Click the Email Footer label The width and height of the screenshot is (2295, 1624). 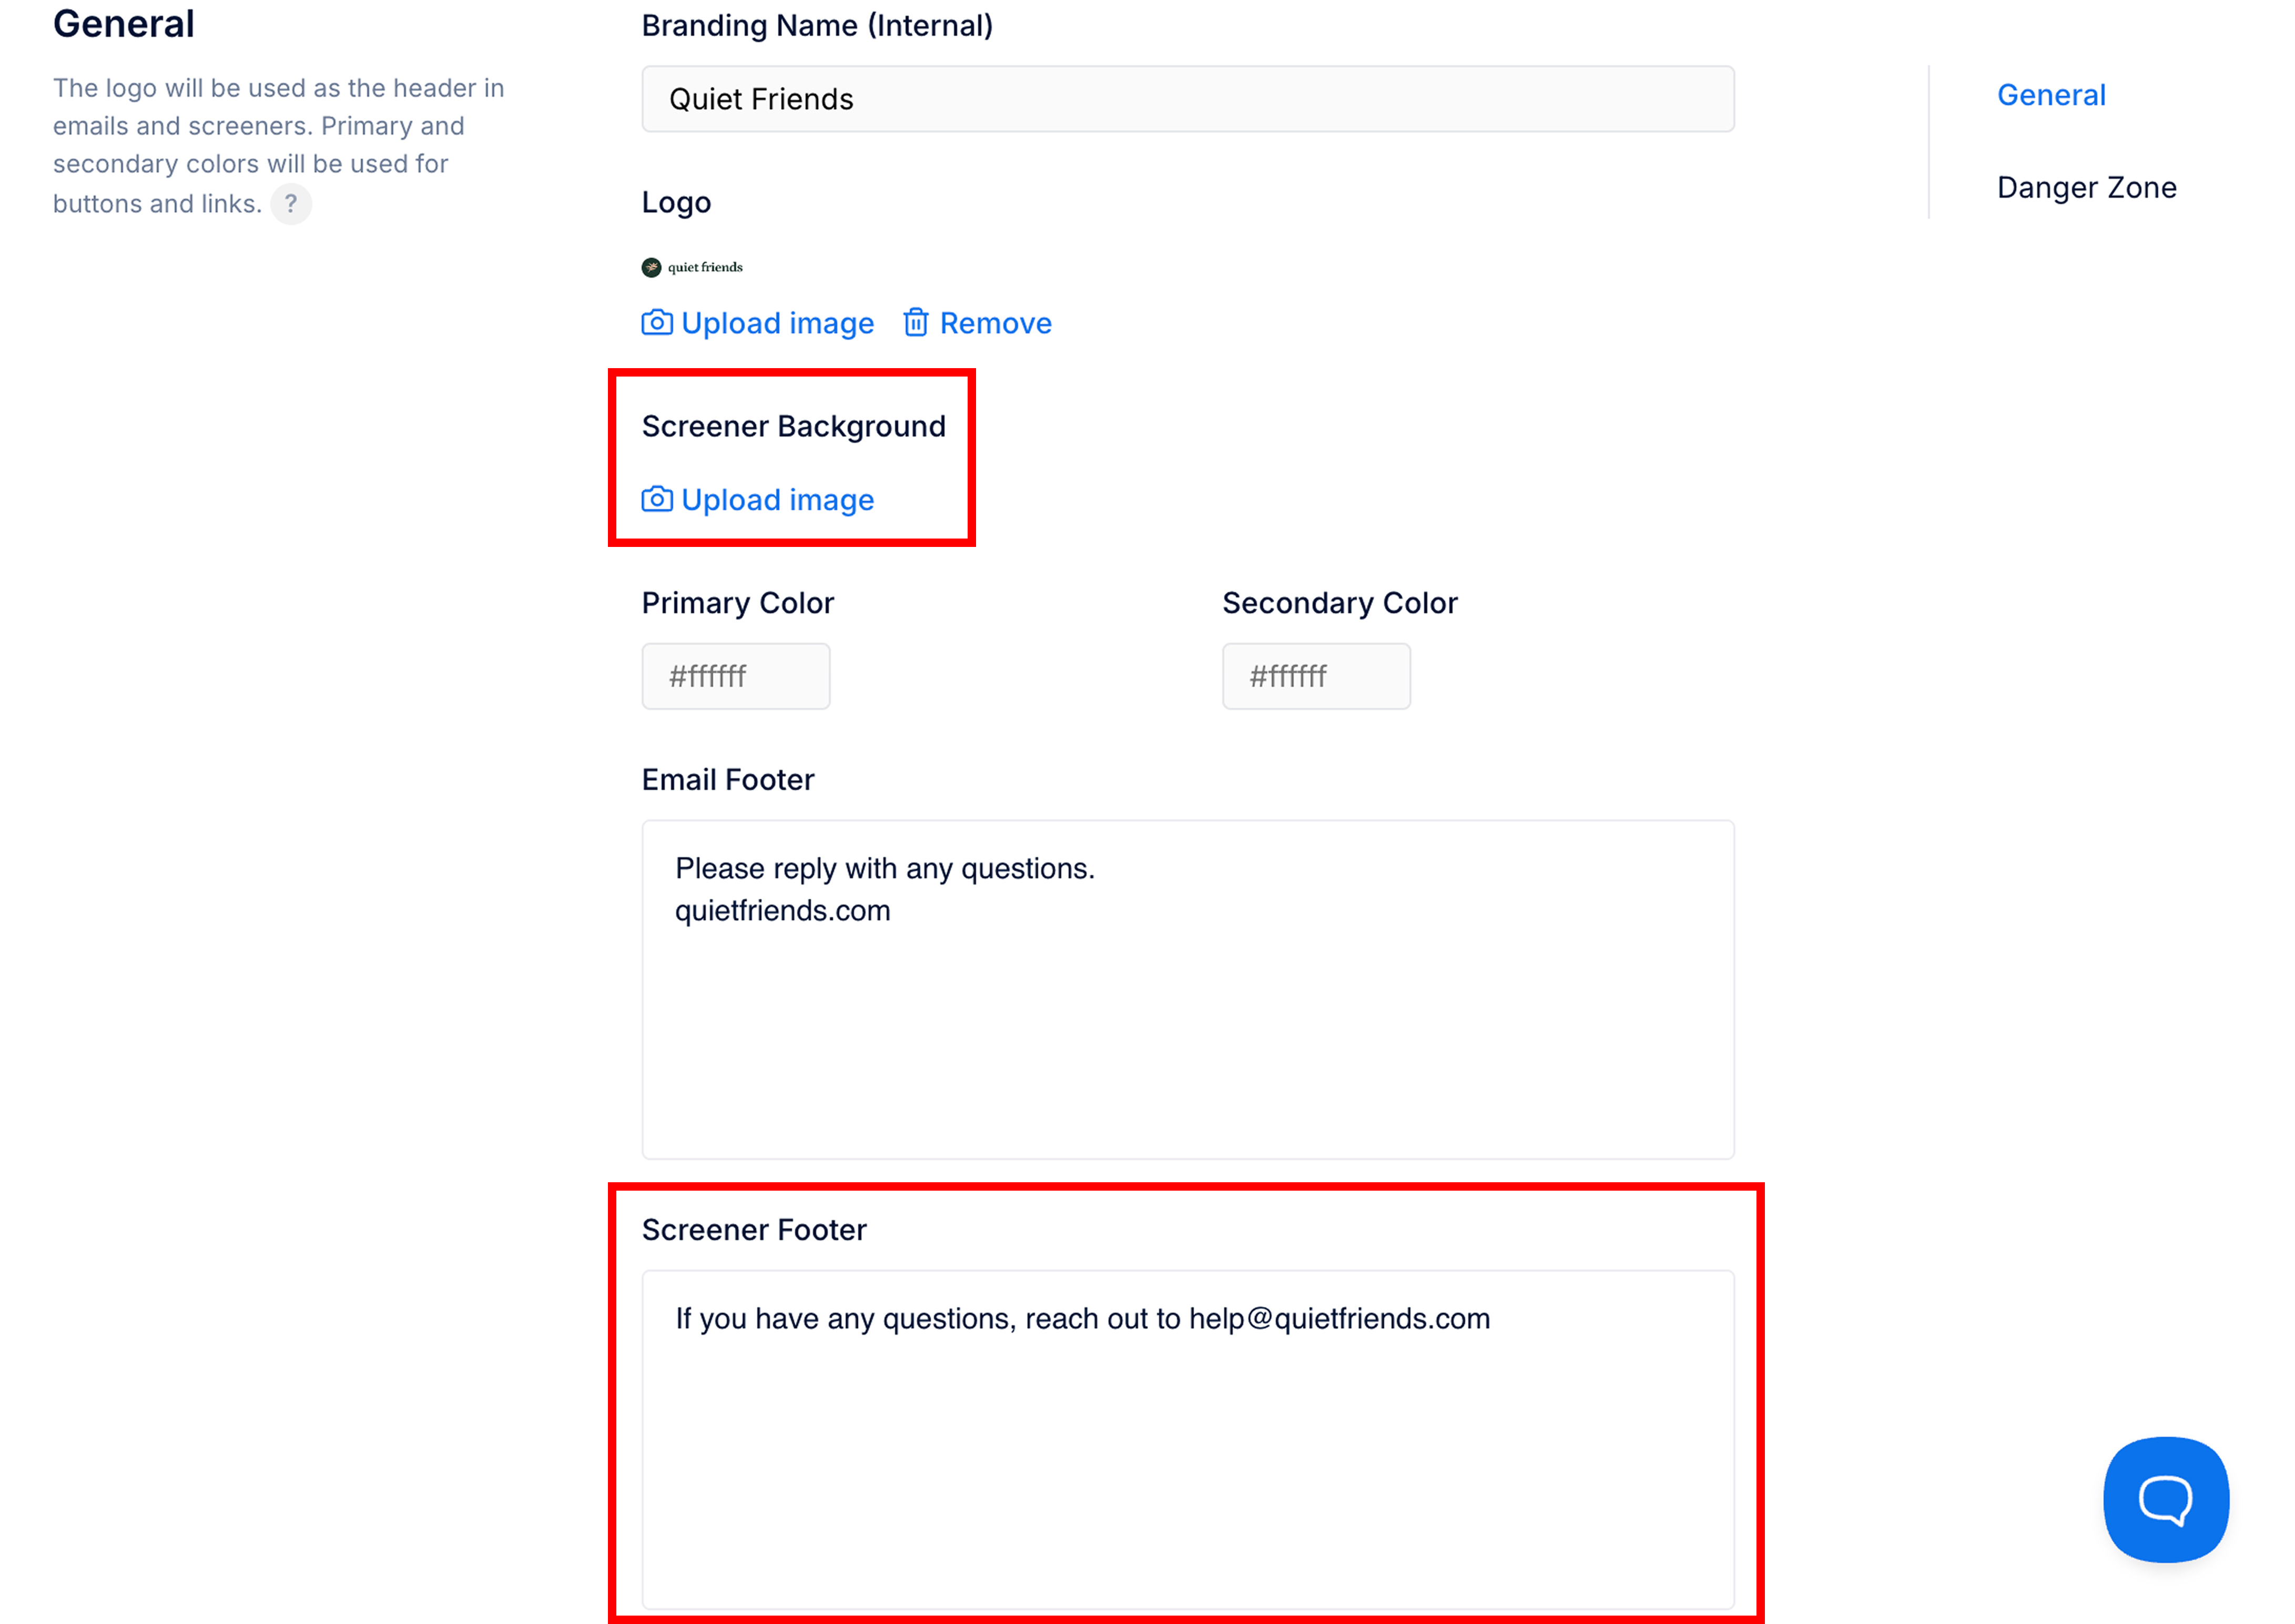(x=728, y=780)
